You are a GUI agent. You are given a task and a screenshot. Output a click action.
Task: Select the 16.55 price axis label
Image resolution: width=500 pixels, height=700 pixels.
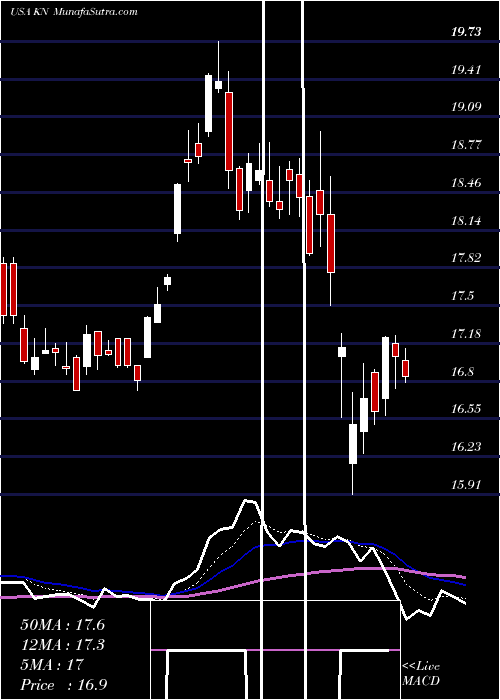click(x=467, y=409)
